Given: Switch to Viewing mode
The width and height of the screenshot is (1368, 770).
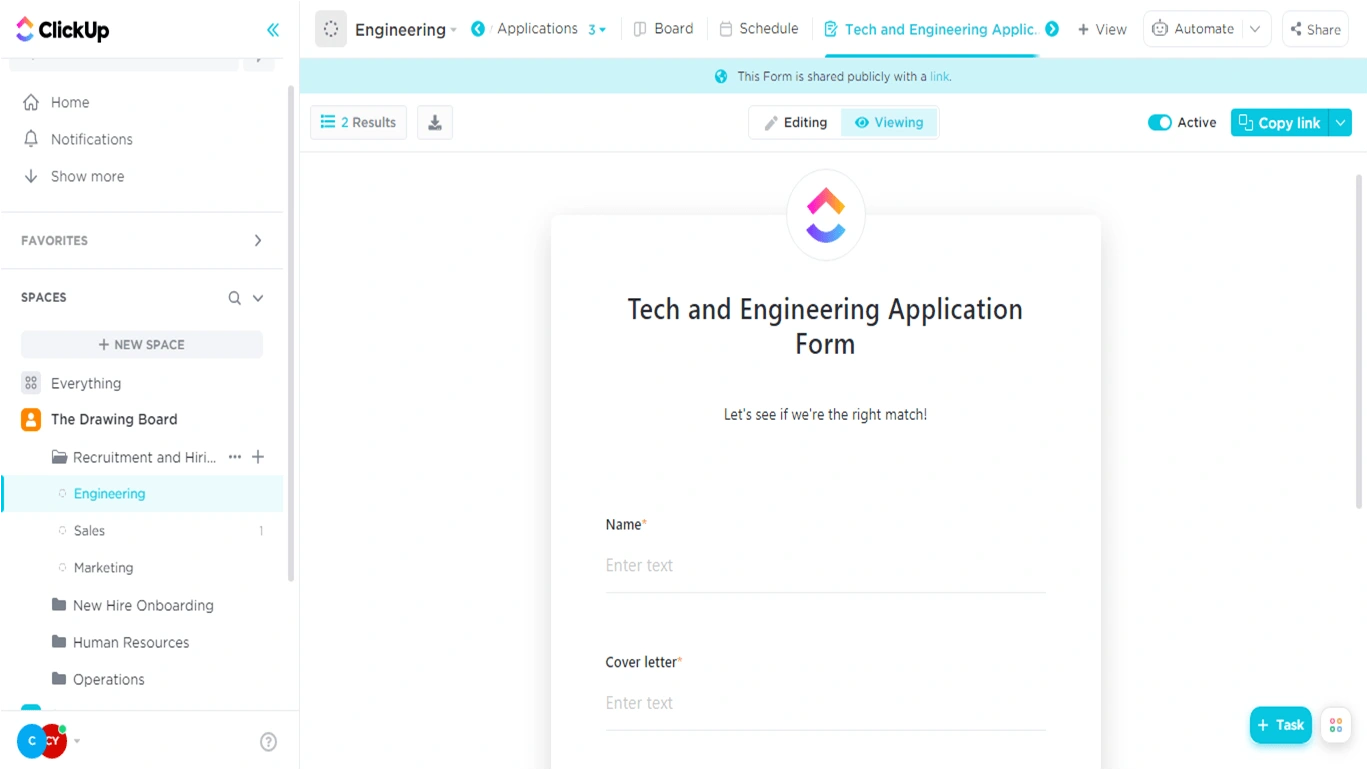Looking at the screenshot, I should pyautogui.click(x=889, y=123).
